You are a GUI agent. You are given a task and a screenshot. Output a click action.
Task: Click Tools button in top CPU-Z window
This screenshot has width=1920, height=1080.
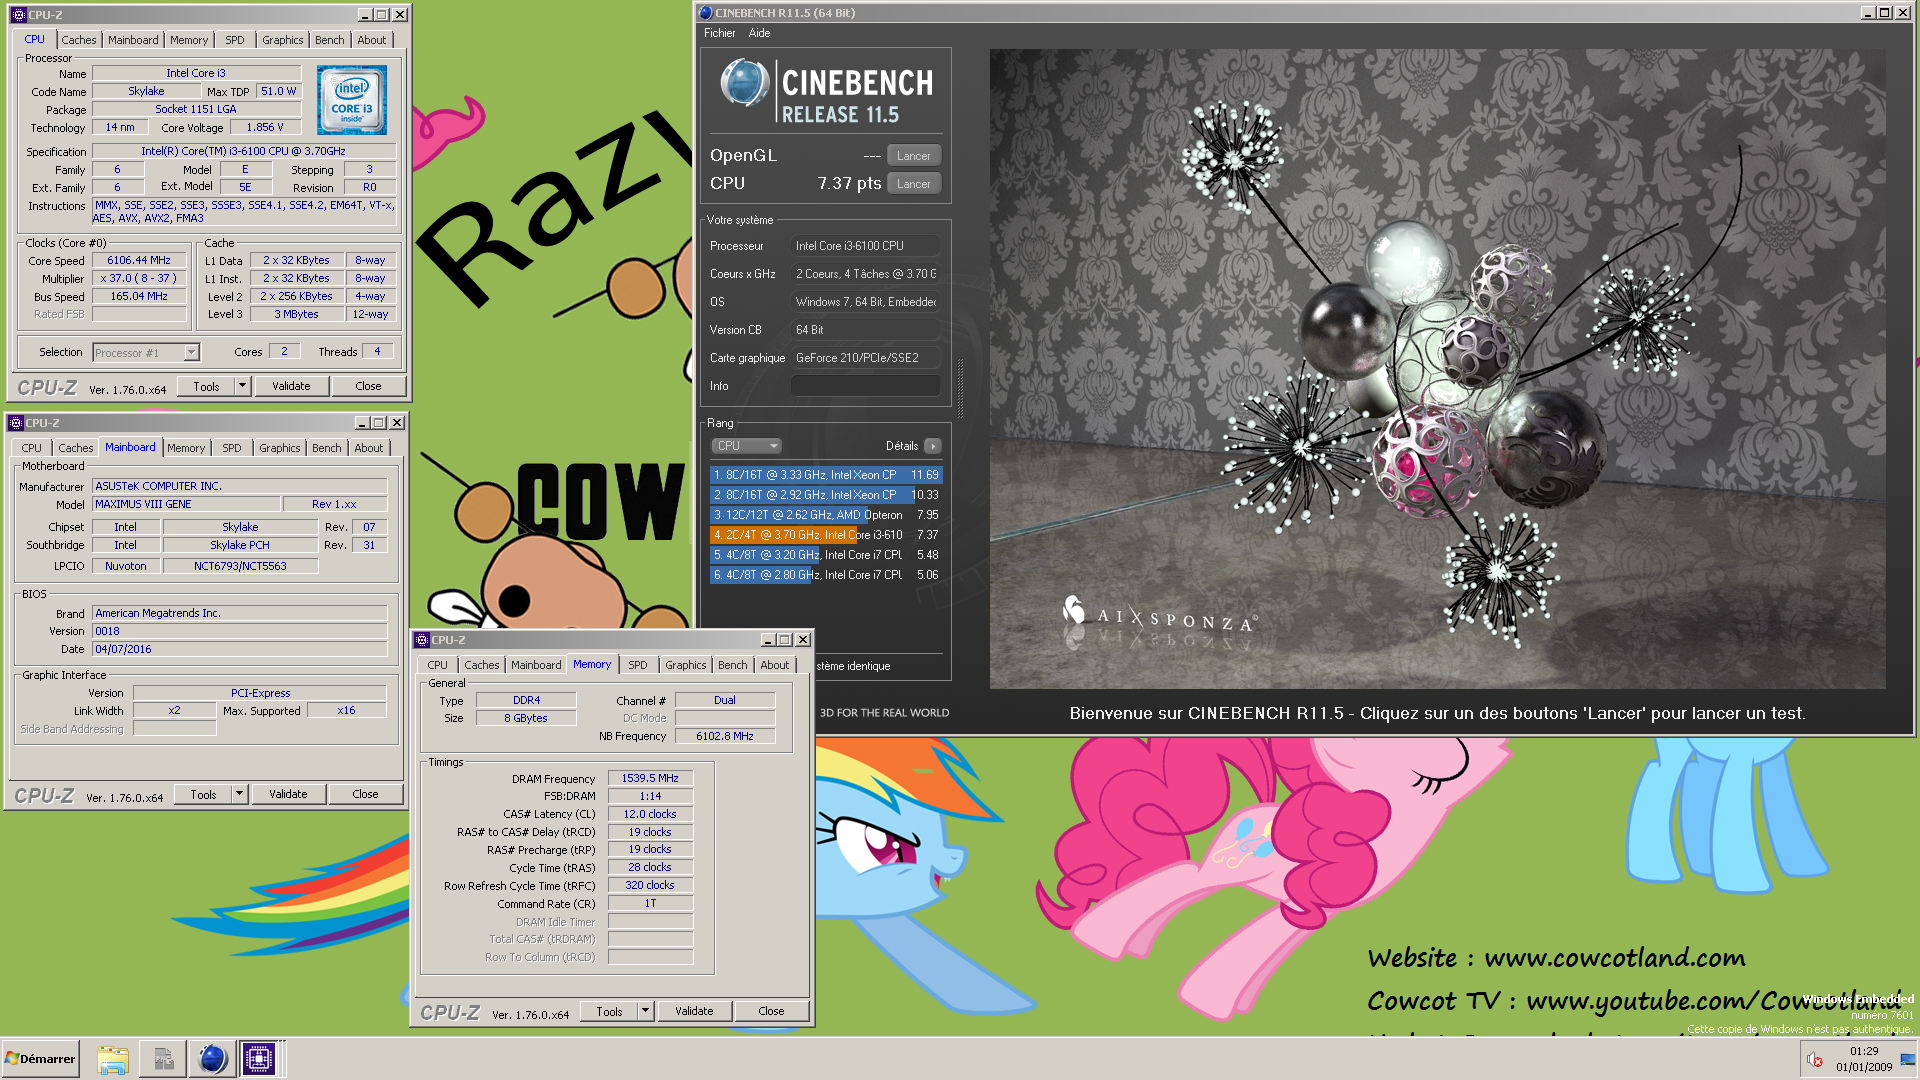click(x=207, y=386)
